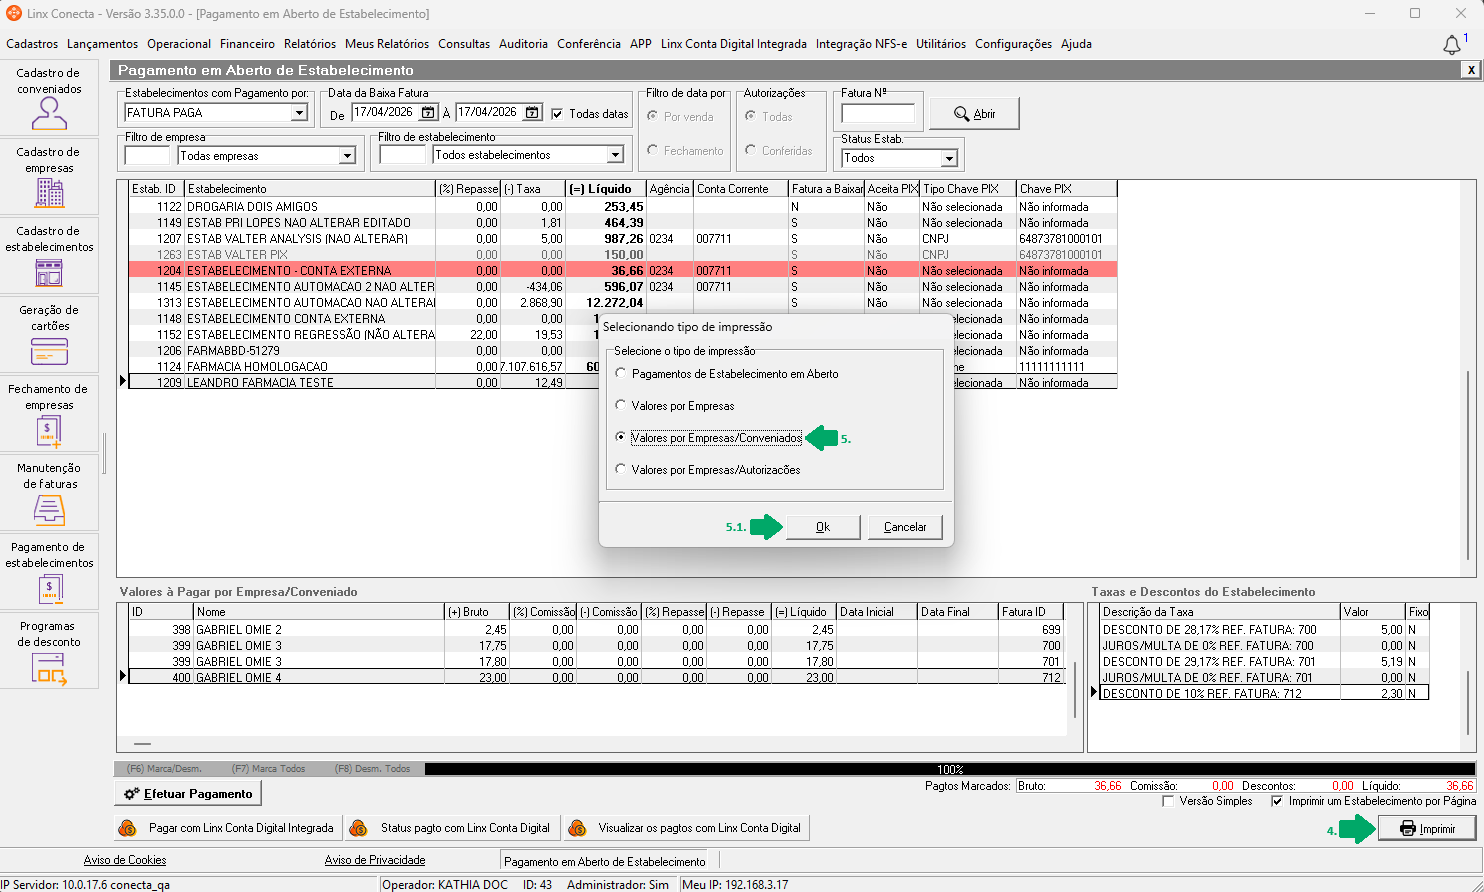Open Cadastros menu
1484x892 pixels.
point(32,44)
